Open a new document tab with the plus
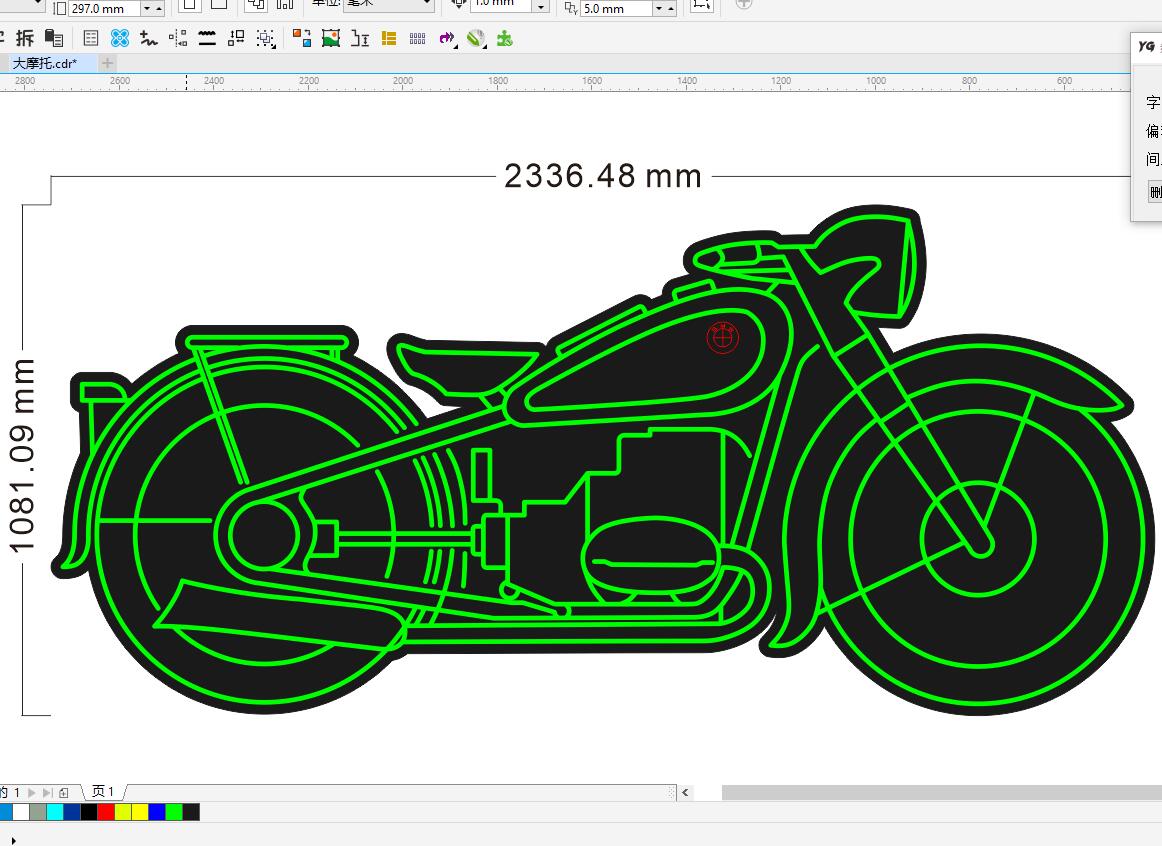The width and height of the screenshot is (1162, 846). pos(107,64)
